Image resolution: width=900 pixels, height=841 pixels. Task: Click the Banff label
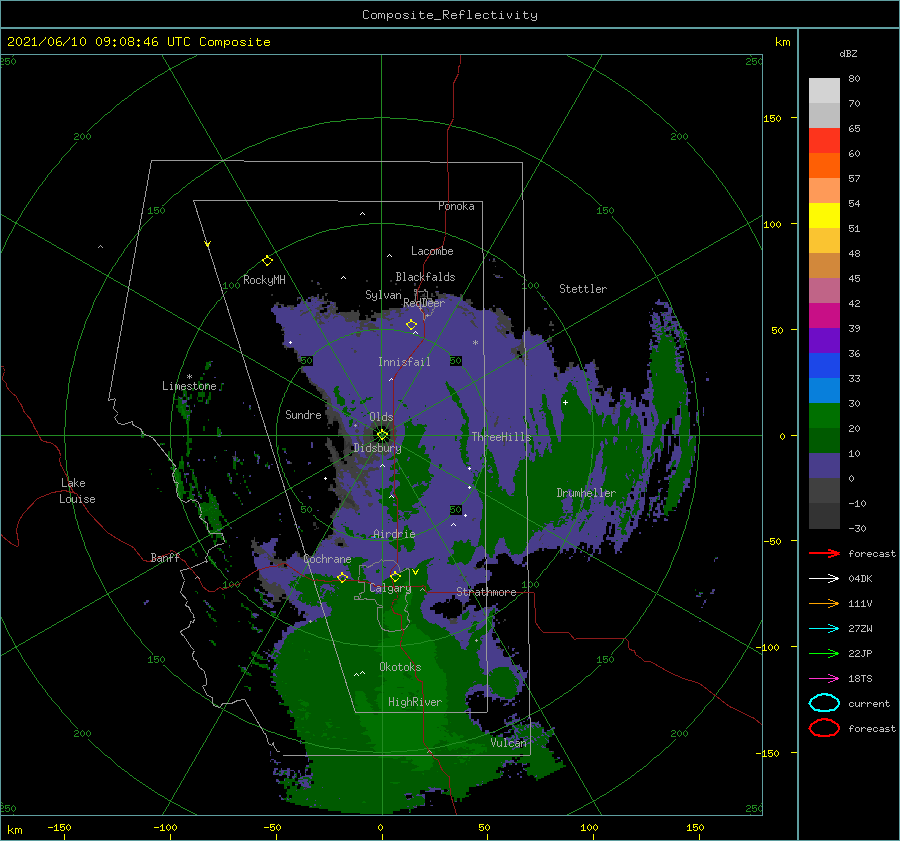coord(165,557)
